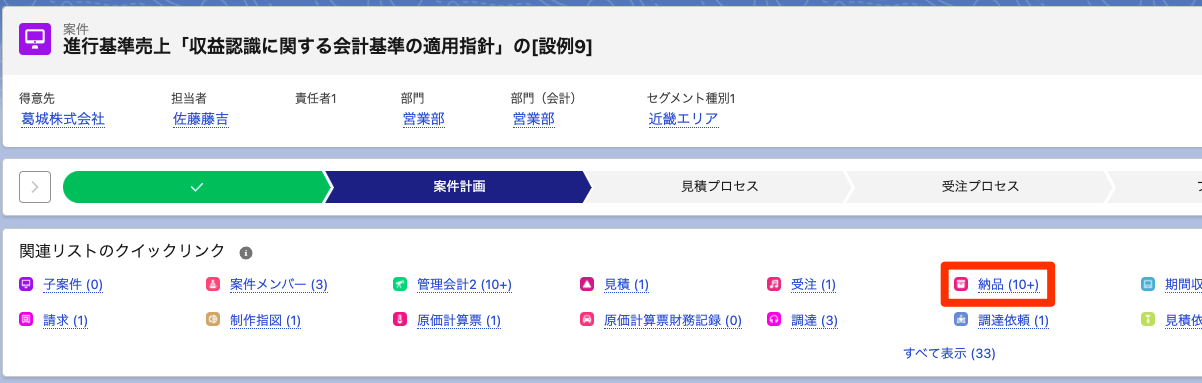Viewport: 1202px width, 383px height.
Task: Click the 見積 quick link icon
Action: click(587, 285)
